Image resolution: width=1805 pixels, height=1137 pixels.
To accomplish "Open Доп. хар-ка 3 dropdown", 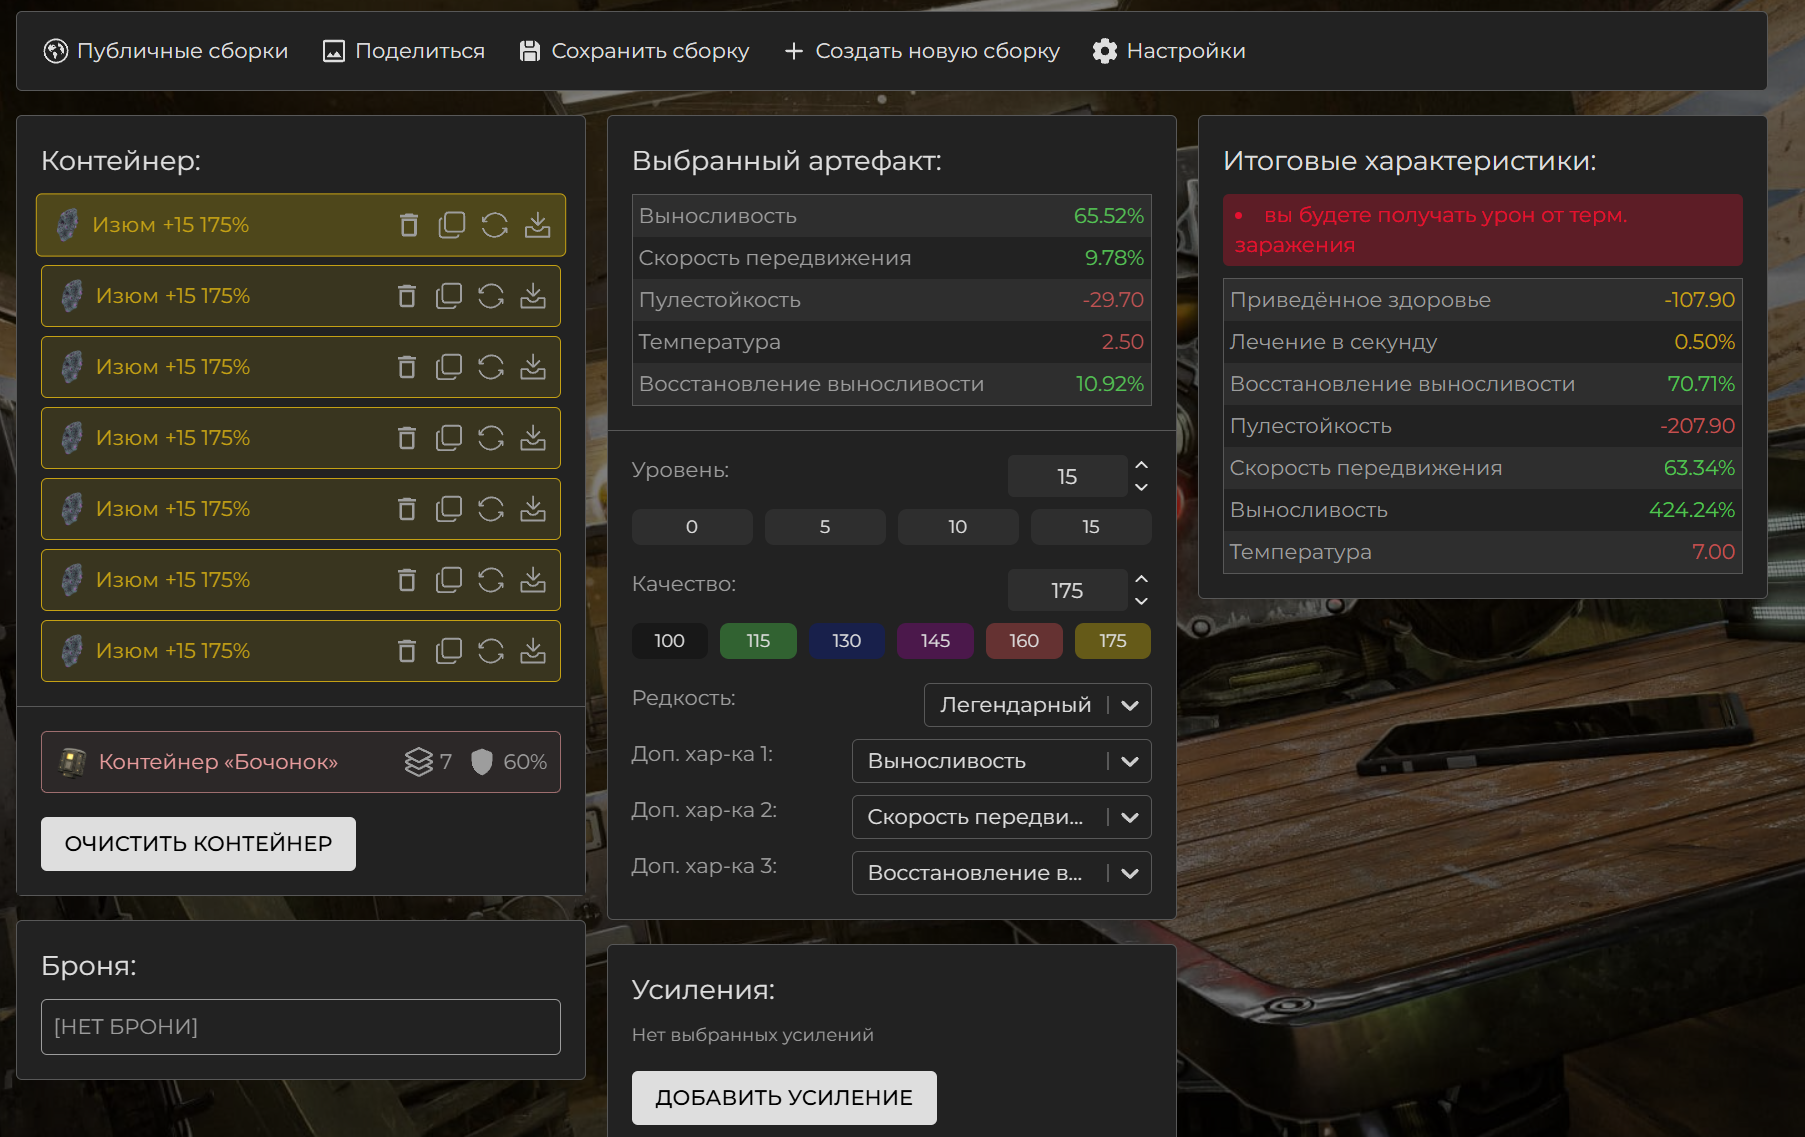I will (1001, 873).
